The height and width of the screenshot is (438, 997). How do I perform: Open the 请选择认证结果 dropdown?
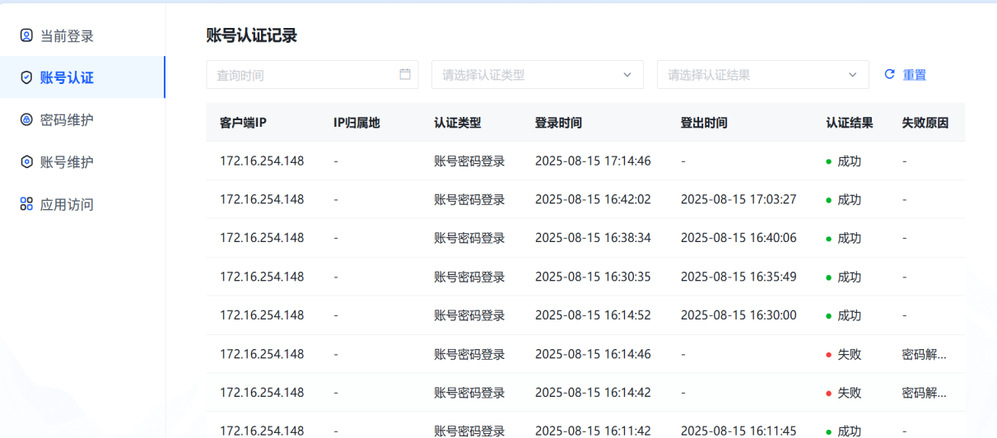click(762, 75)
